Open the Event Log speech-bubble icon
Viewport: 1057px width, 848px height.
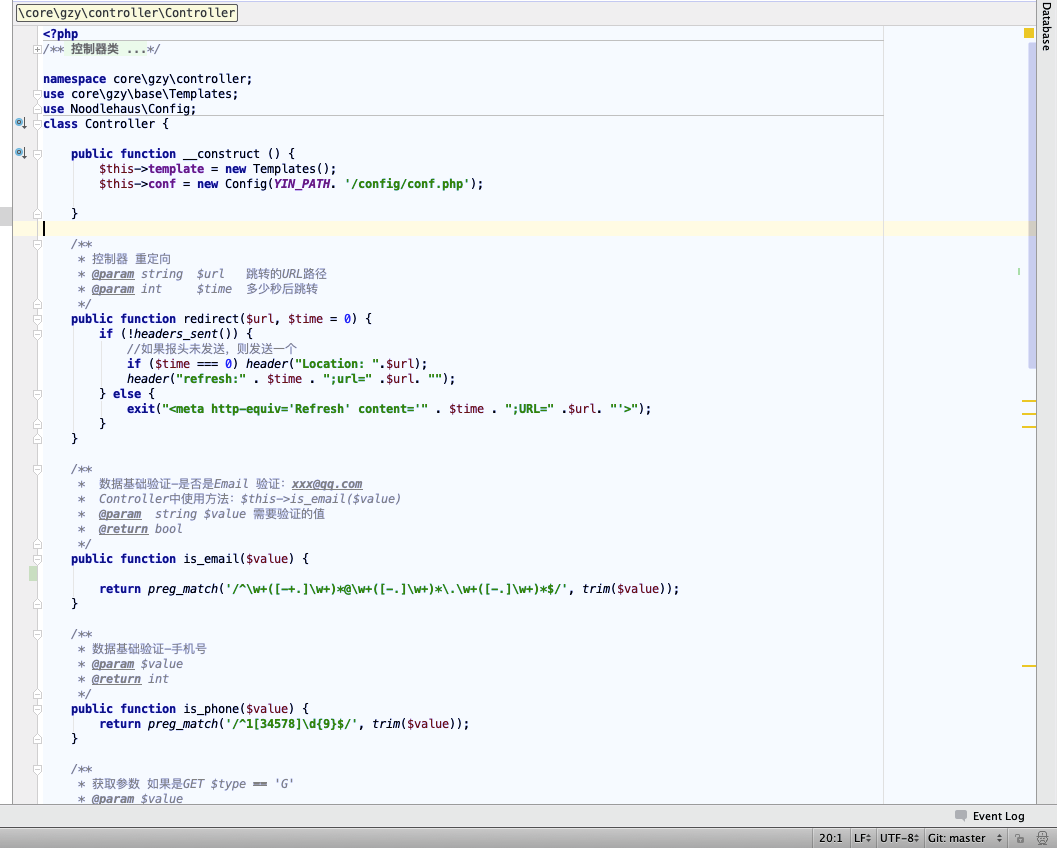[961, 816]
